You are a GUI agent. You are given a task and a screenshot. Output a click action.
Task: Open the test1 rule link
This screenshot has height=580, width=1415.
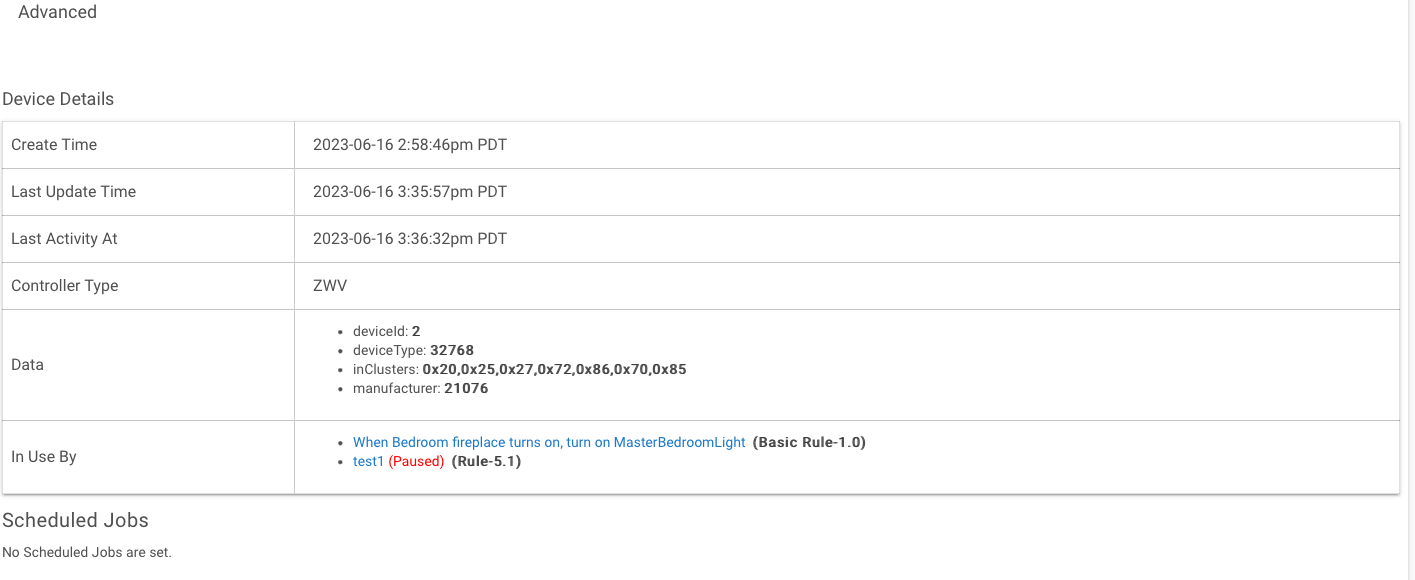click(368, 461)
